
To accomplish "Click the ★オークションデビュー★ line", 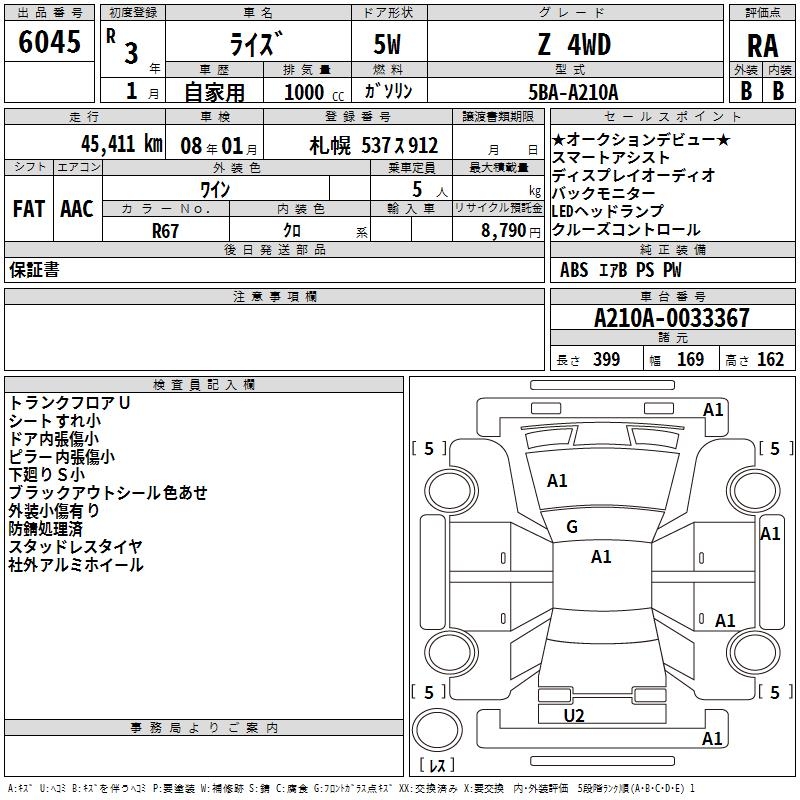I will 641,139.
